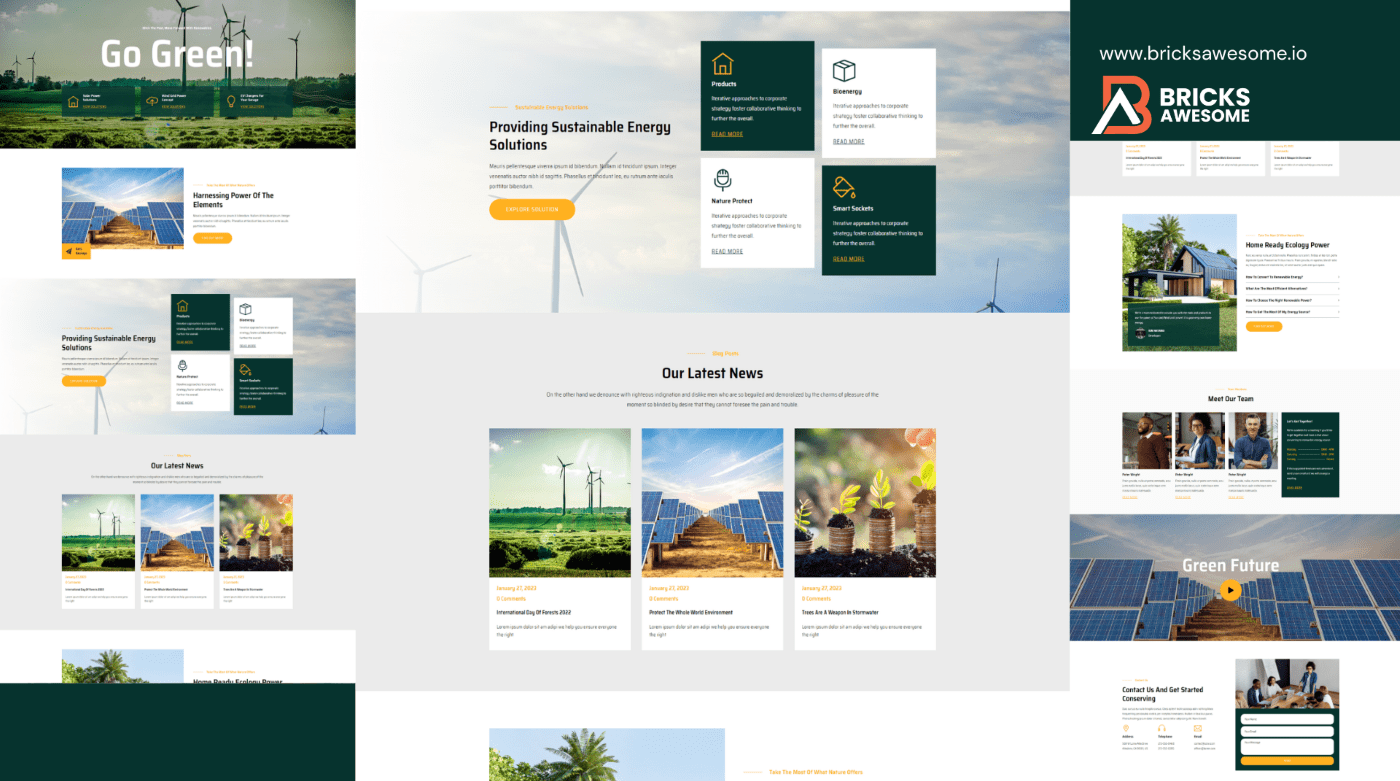This screenshot has height=781, width=1400.
Task: Click the envelope icon above Email details
Action: coord(1198,728)
